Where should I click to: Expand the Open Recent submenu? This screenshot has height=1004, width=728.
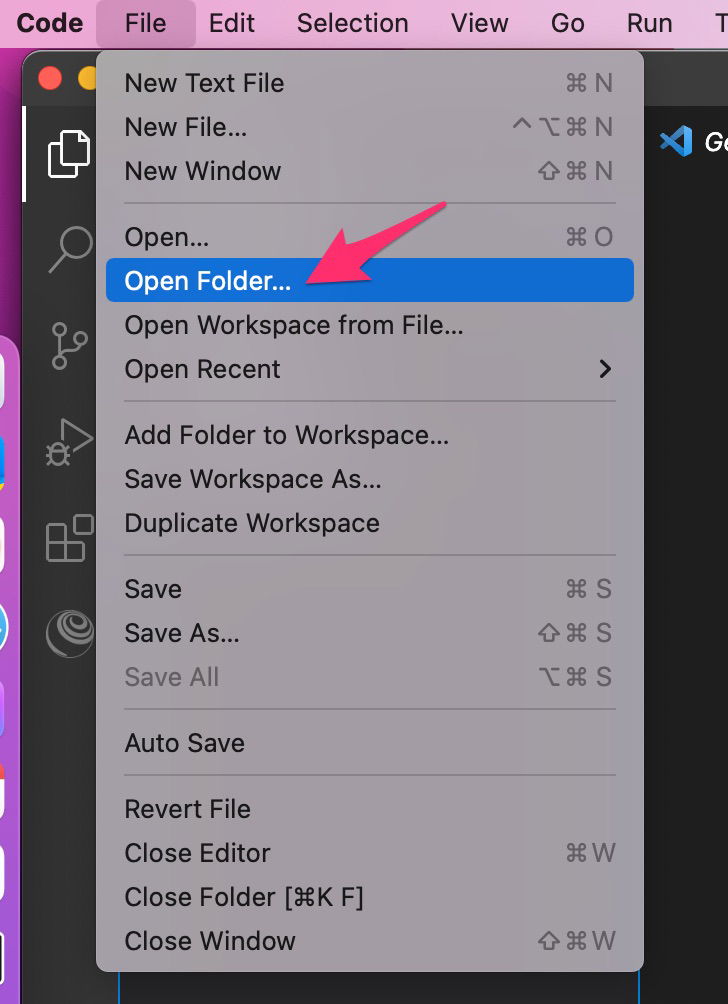[x=369, y=369]
